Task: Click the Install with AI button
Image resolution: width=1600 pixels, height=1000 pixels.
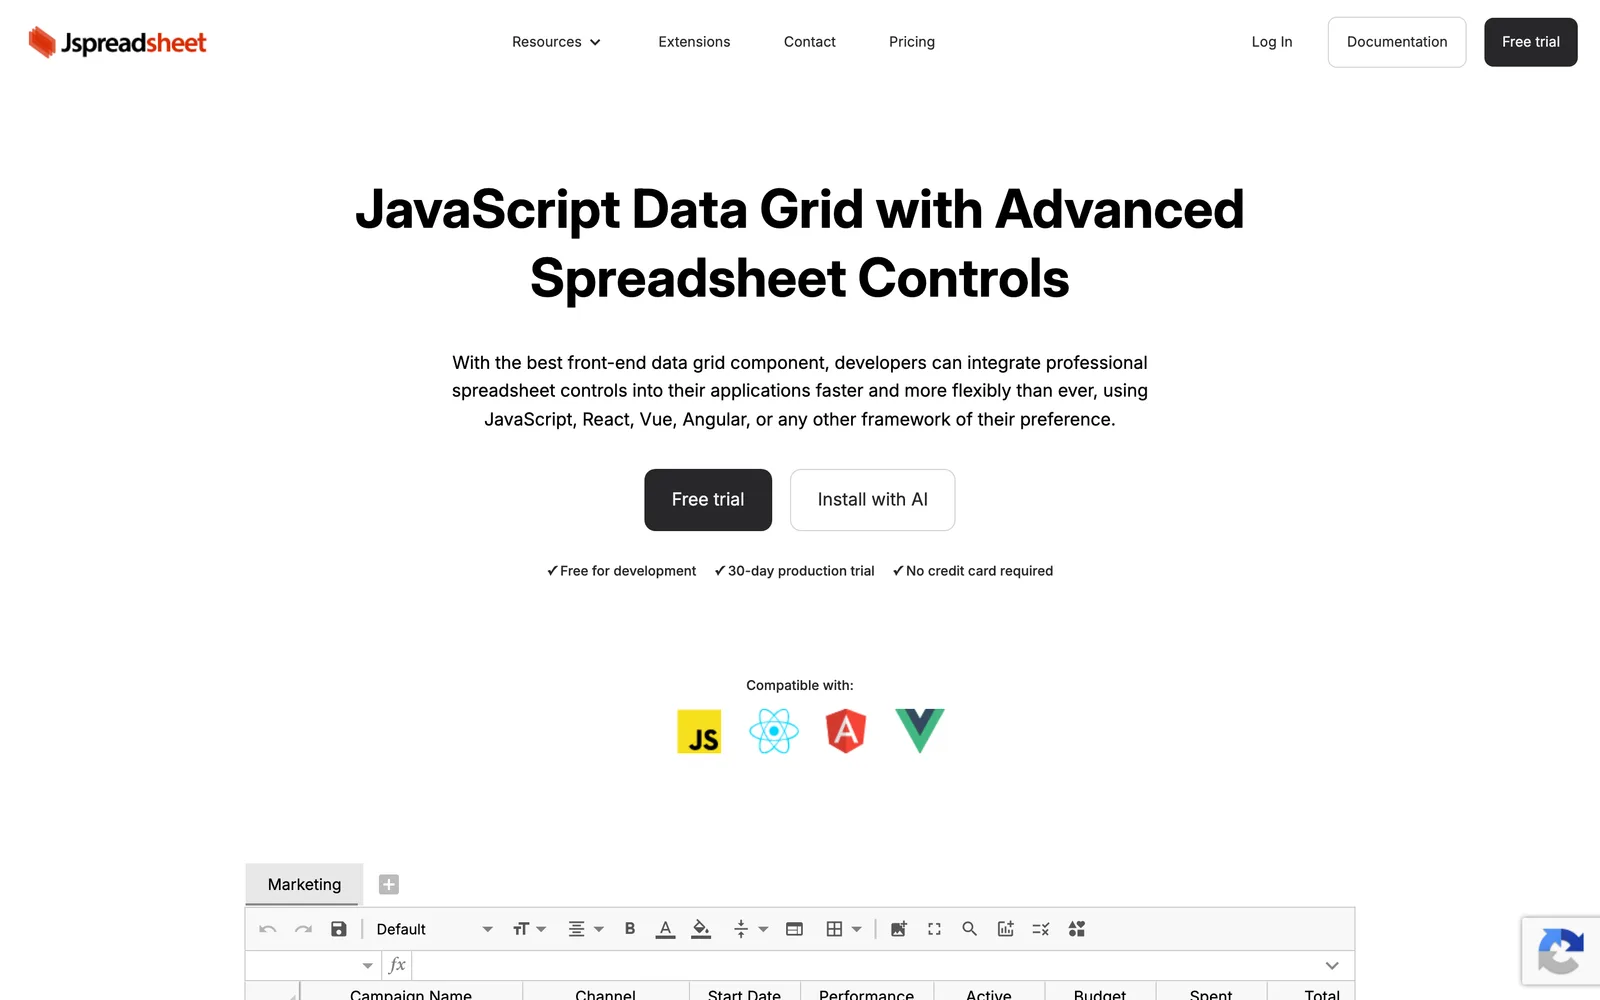Action: [x=872, y=500]
